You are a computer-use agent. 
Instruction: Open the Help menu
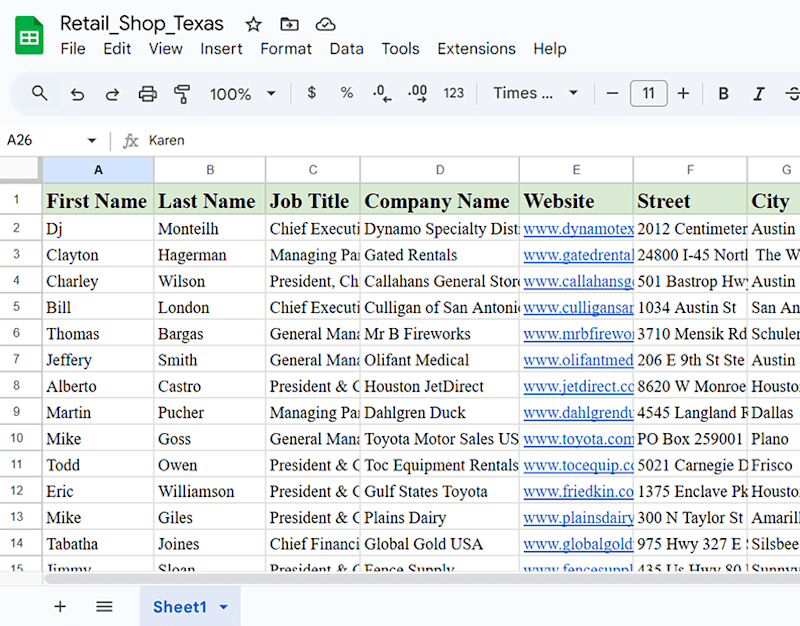point(549,49)
